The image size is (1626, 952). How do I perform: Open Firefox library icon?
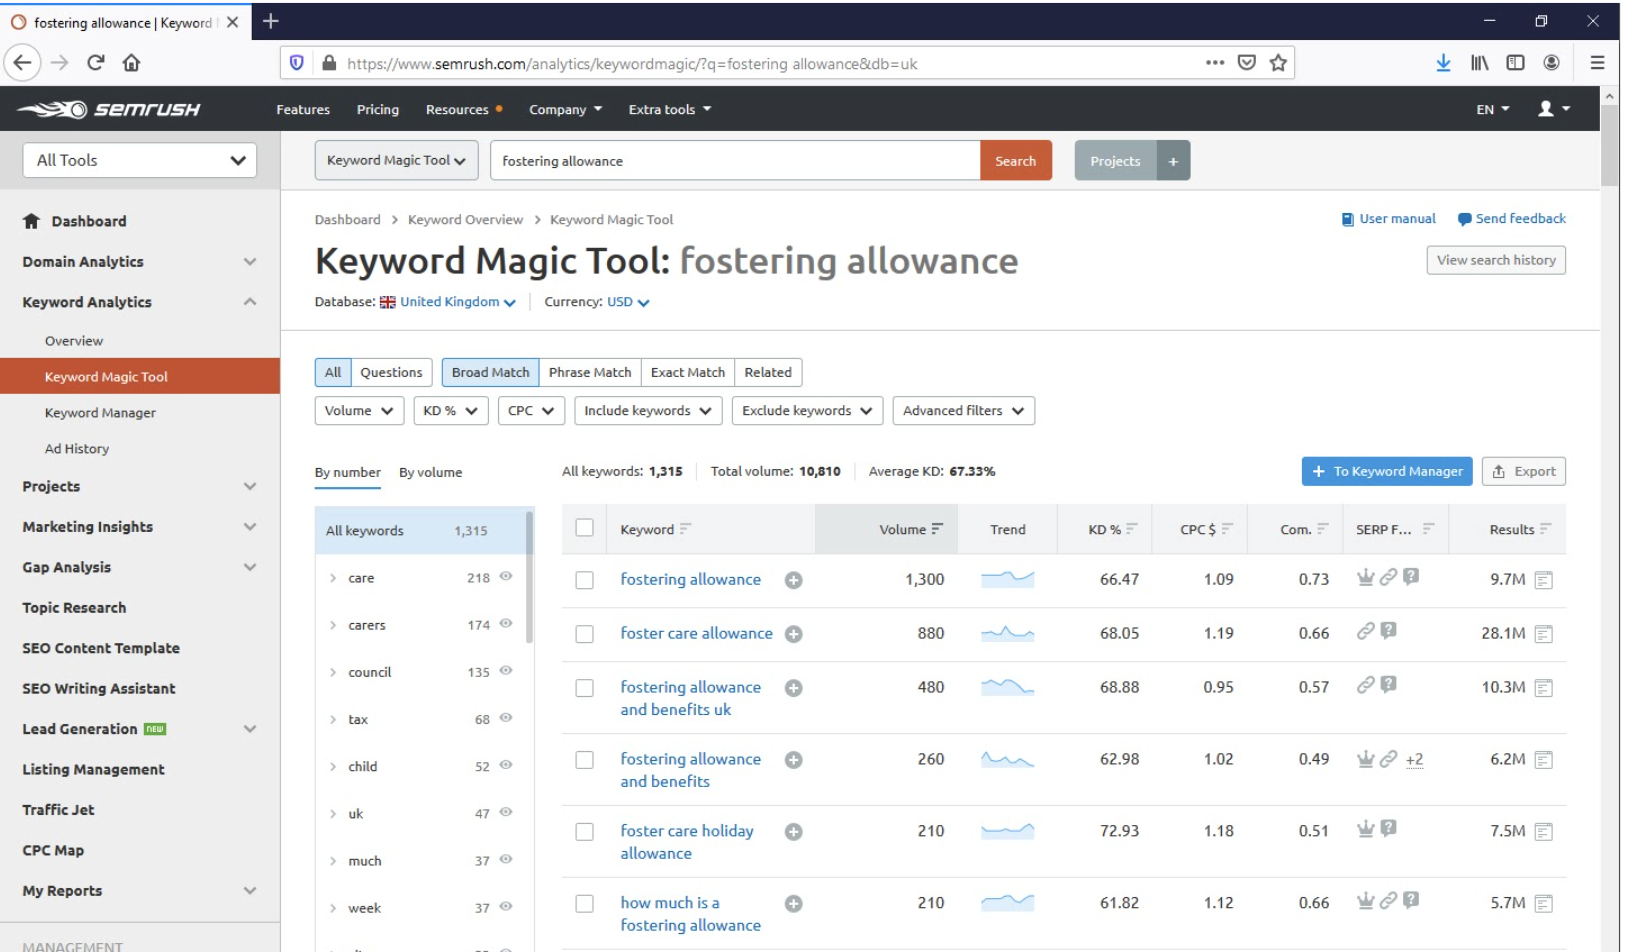[1479, 63]
